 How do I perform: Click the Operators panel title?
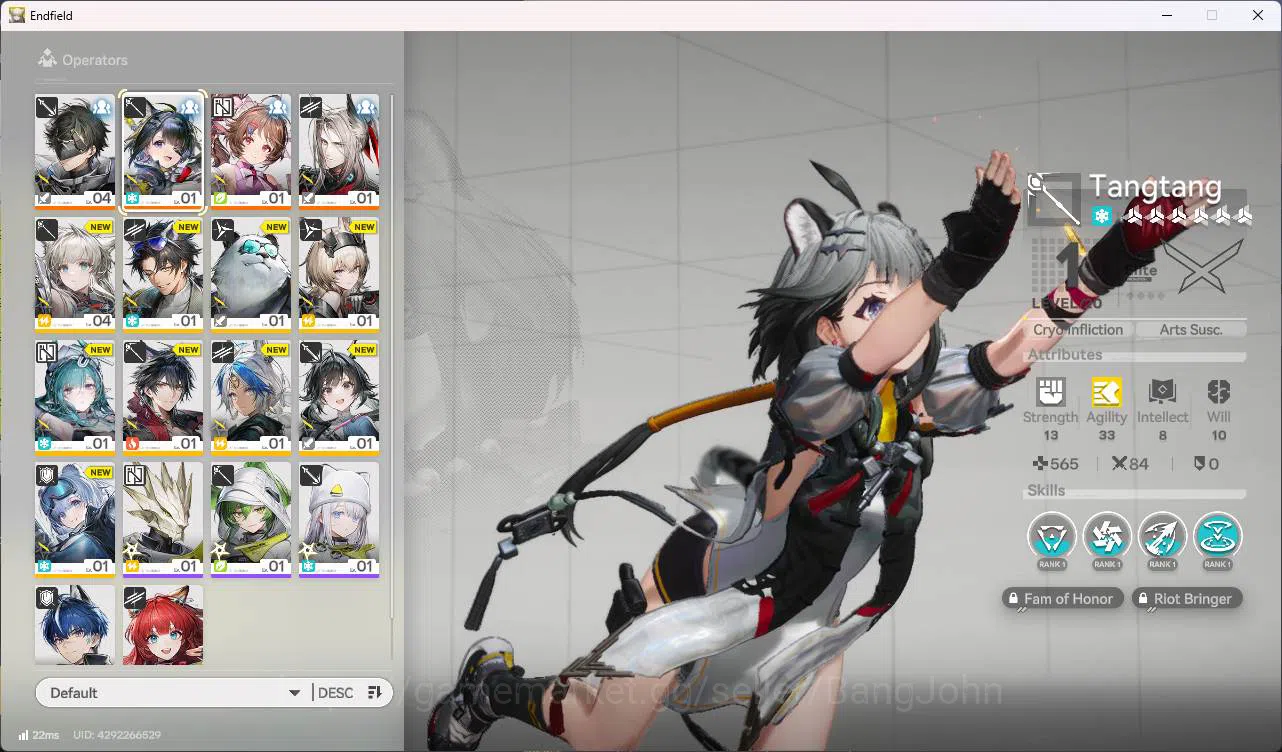click(95, 60)
